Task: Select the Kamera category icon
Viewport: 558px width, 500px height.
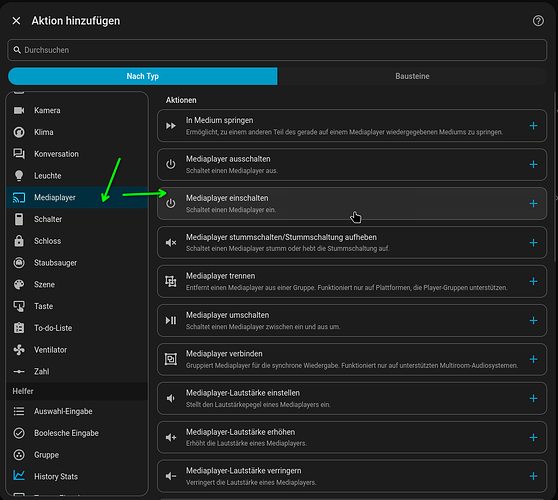Action: click(x=19, y=110)
